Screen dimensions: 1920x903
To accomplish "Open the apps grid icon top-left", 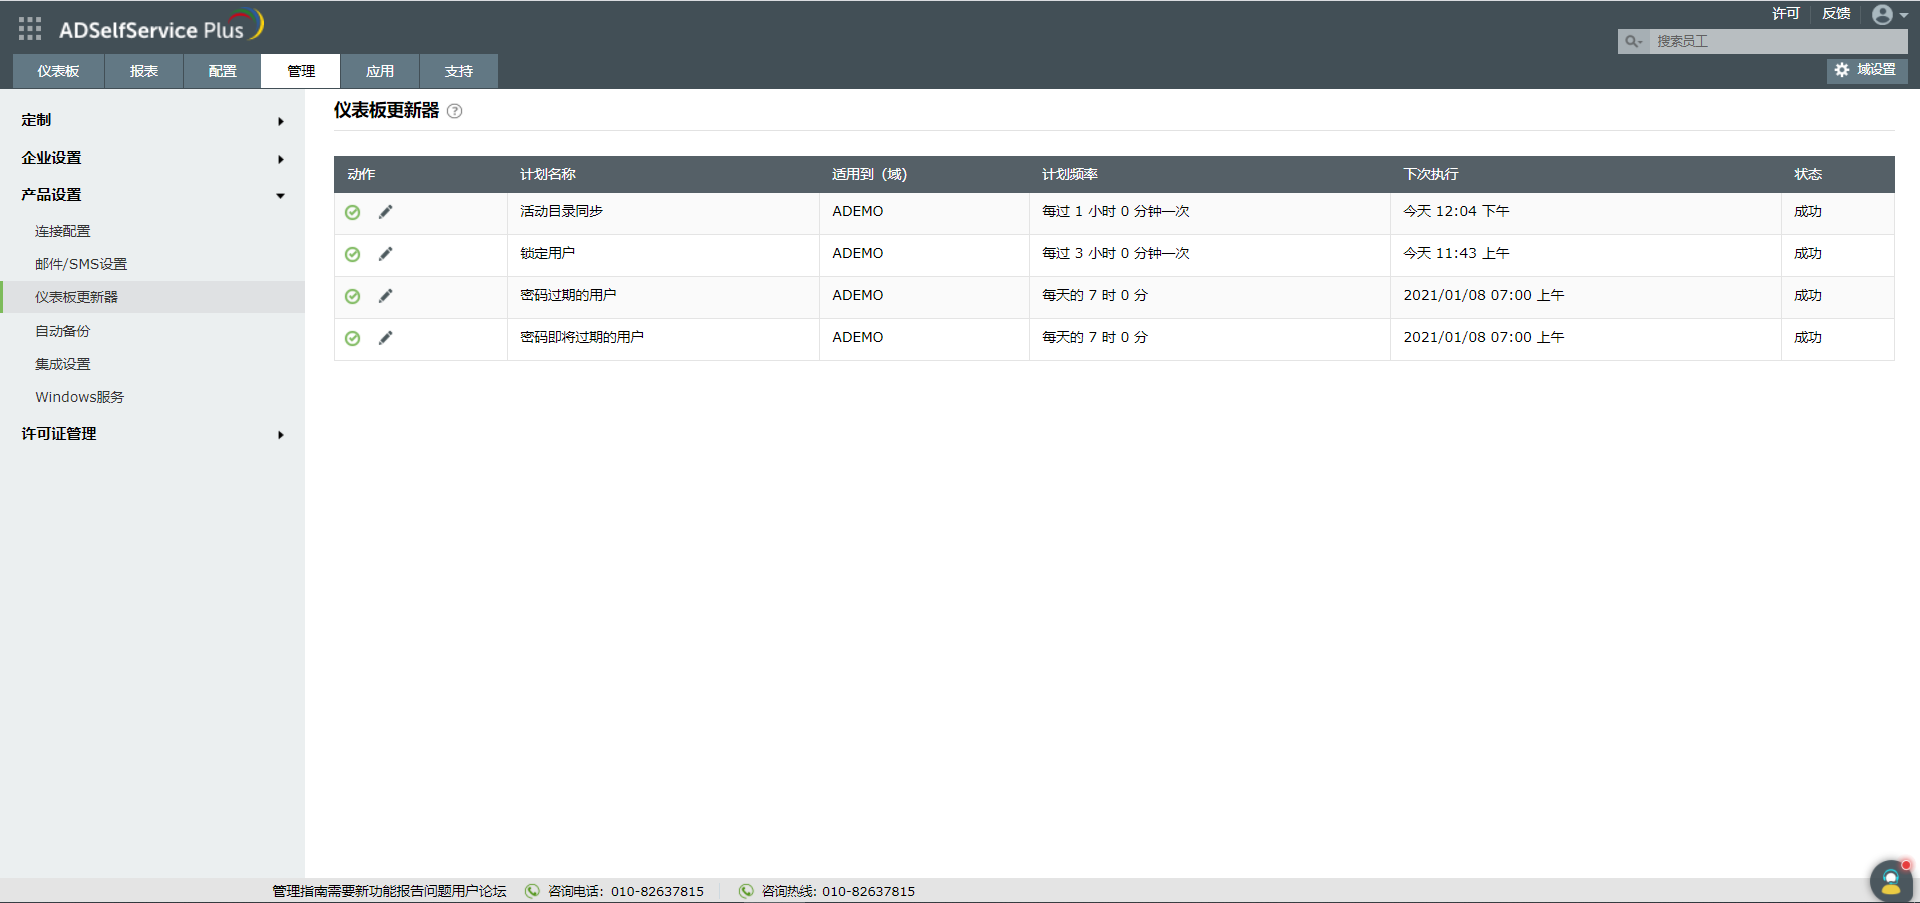I will (x=29, y=28).
